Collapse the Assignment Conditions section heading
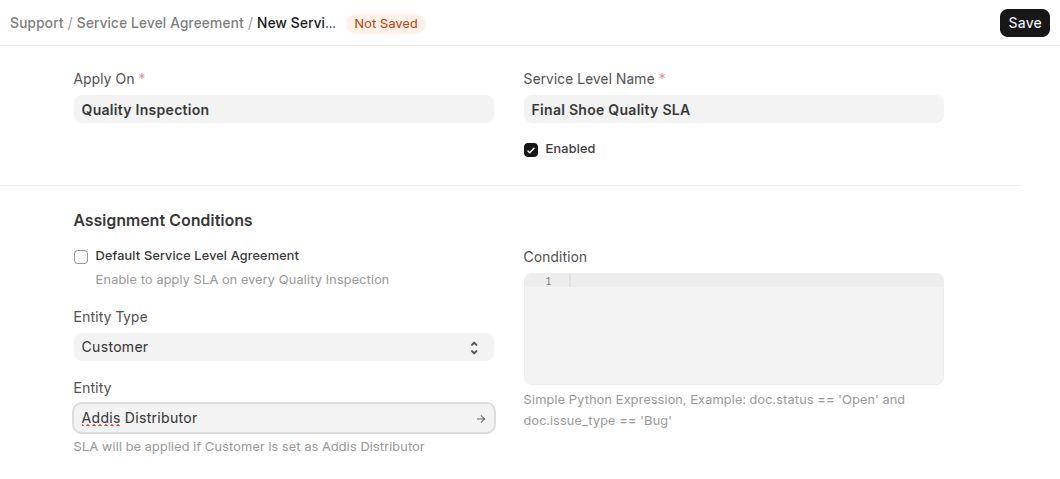Viewport: 1060px width, 479px height. [x=163, y=220]
